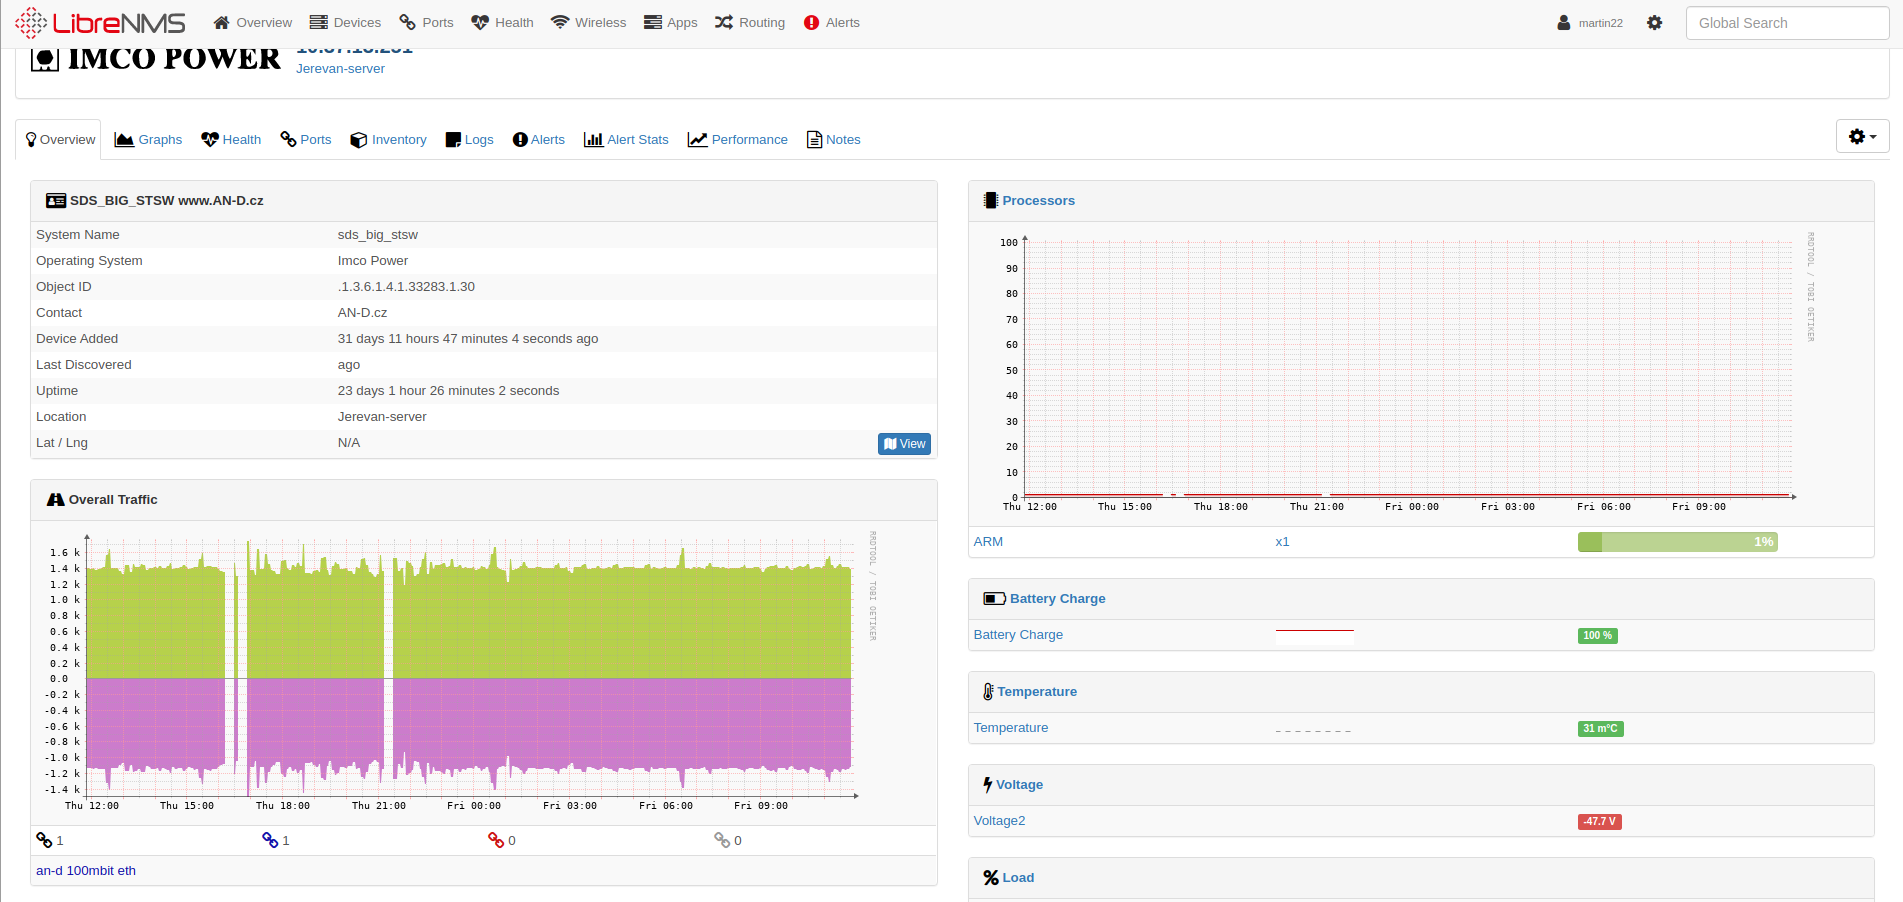The image size is (1903, 902).
Task: Switch to the Alert Stats tab
Action: coord(626,140)
